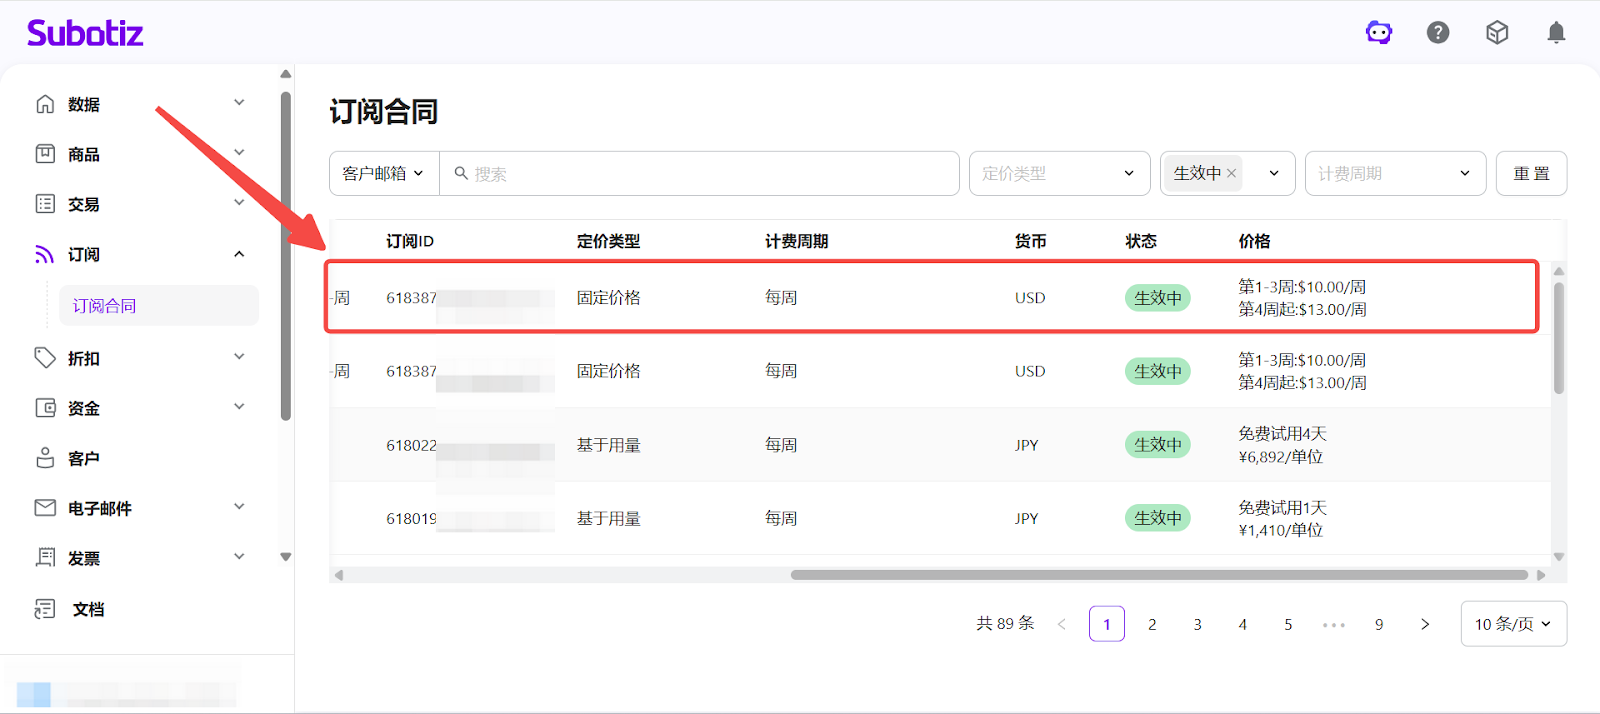Screen dimensions: 1600x714
Task: Open the 计费周期 filter dropdown
Action: click(1394, 173)
